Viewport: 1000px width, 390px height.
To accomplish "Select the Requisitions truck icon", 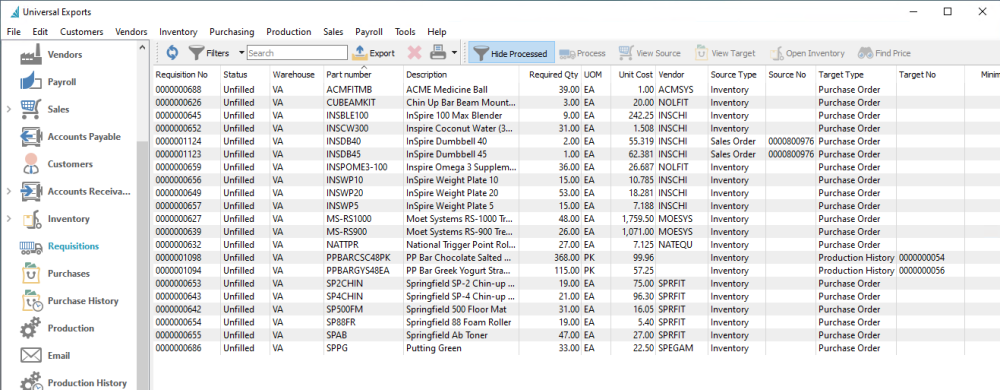I will (x=31, y=246).
